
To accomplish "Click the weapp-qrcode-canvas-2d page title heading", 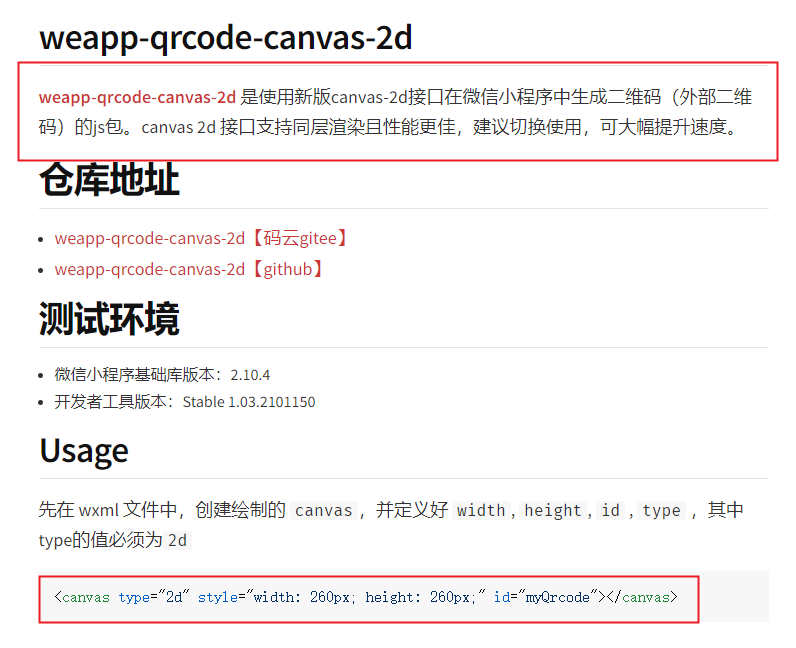I will coord(226,38).
